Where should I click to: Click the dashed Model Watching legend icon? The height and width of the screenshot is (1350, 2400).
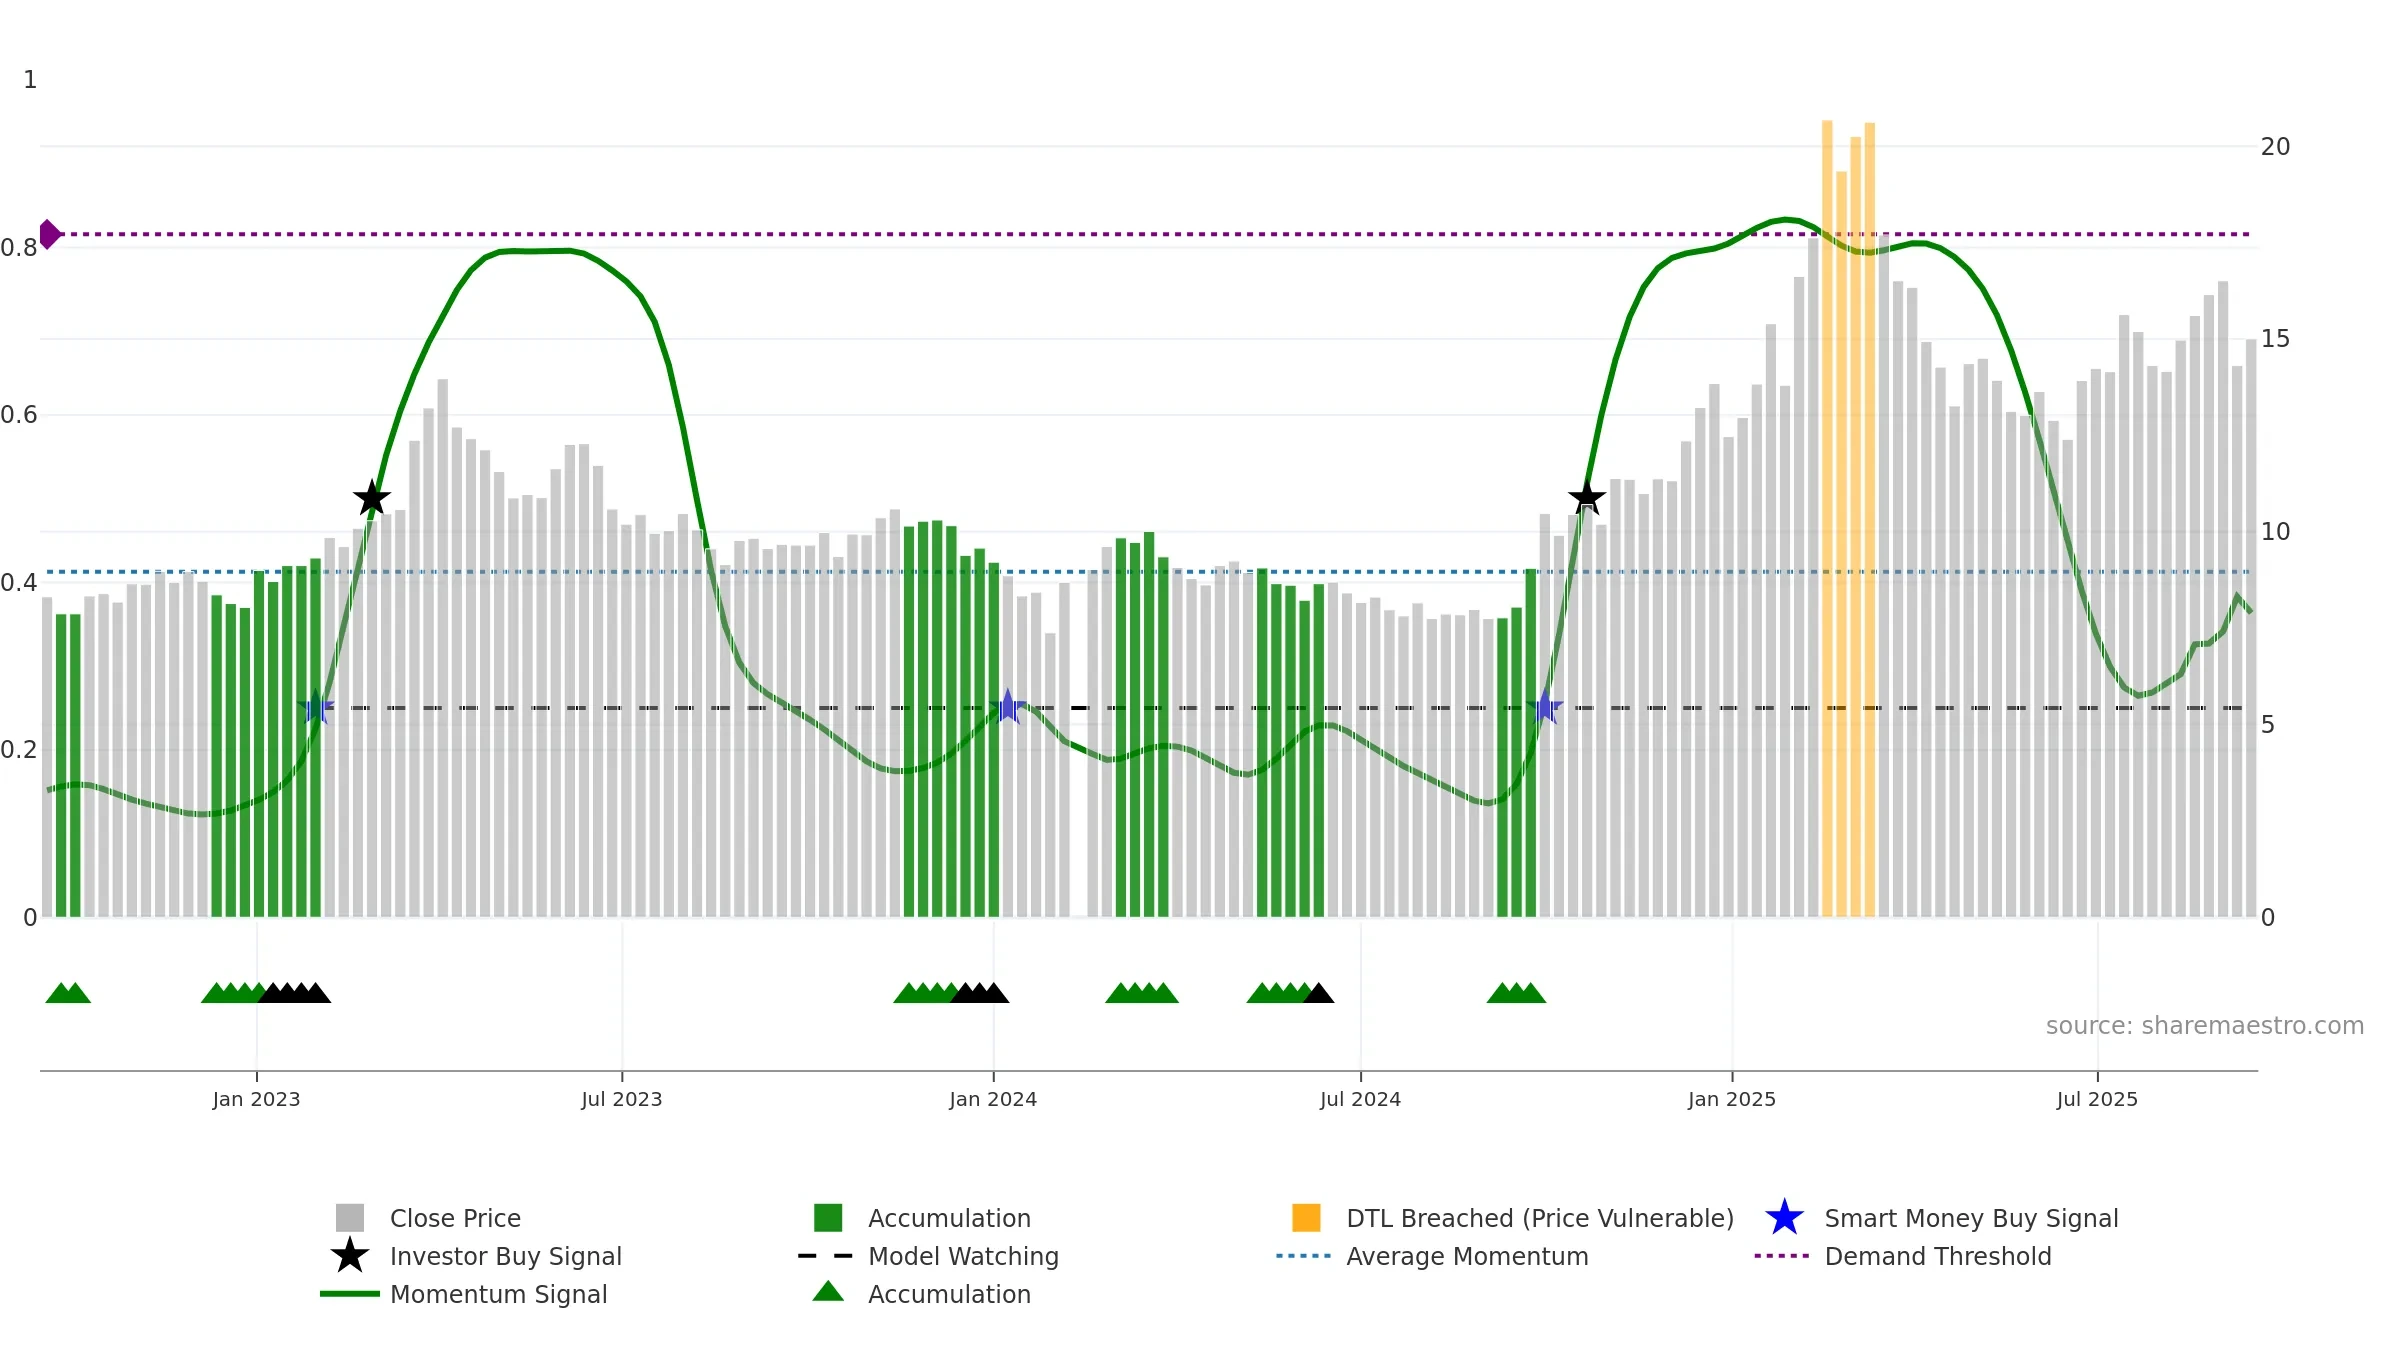[x=826, y=1255]
